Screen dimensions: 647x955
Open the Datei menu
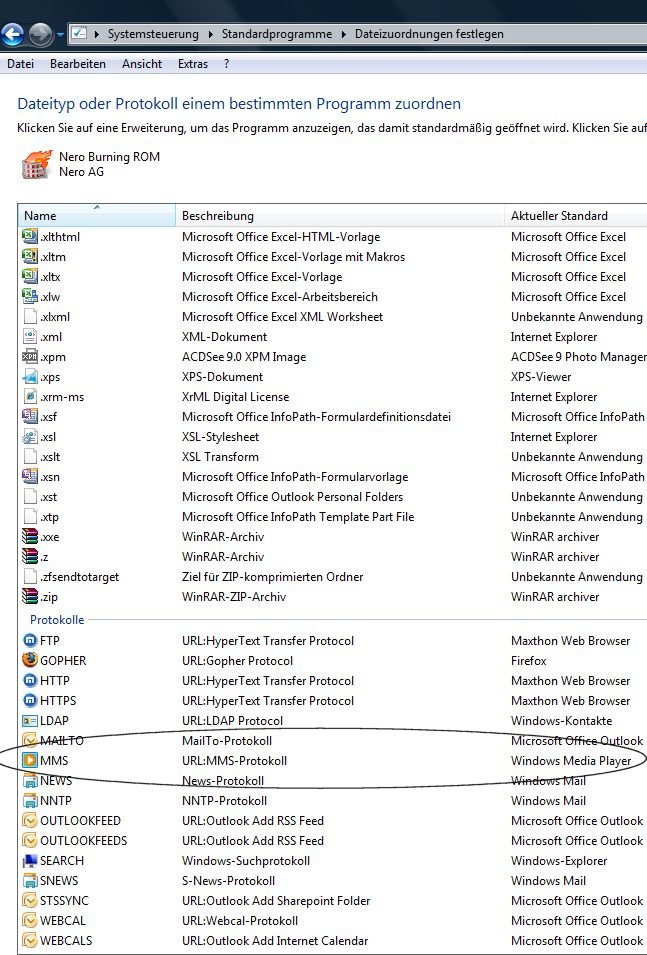pos(20,64)
